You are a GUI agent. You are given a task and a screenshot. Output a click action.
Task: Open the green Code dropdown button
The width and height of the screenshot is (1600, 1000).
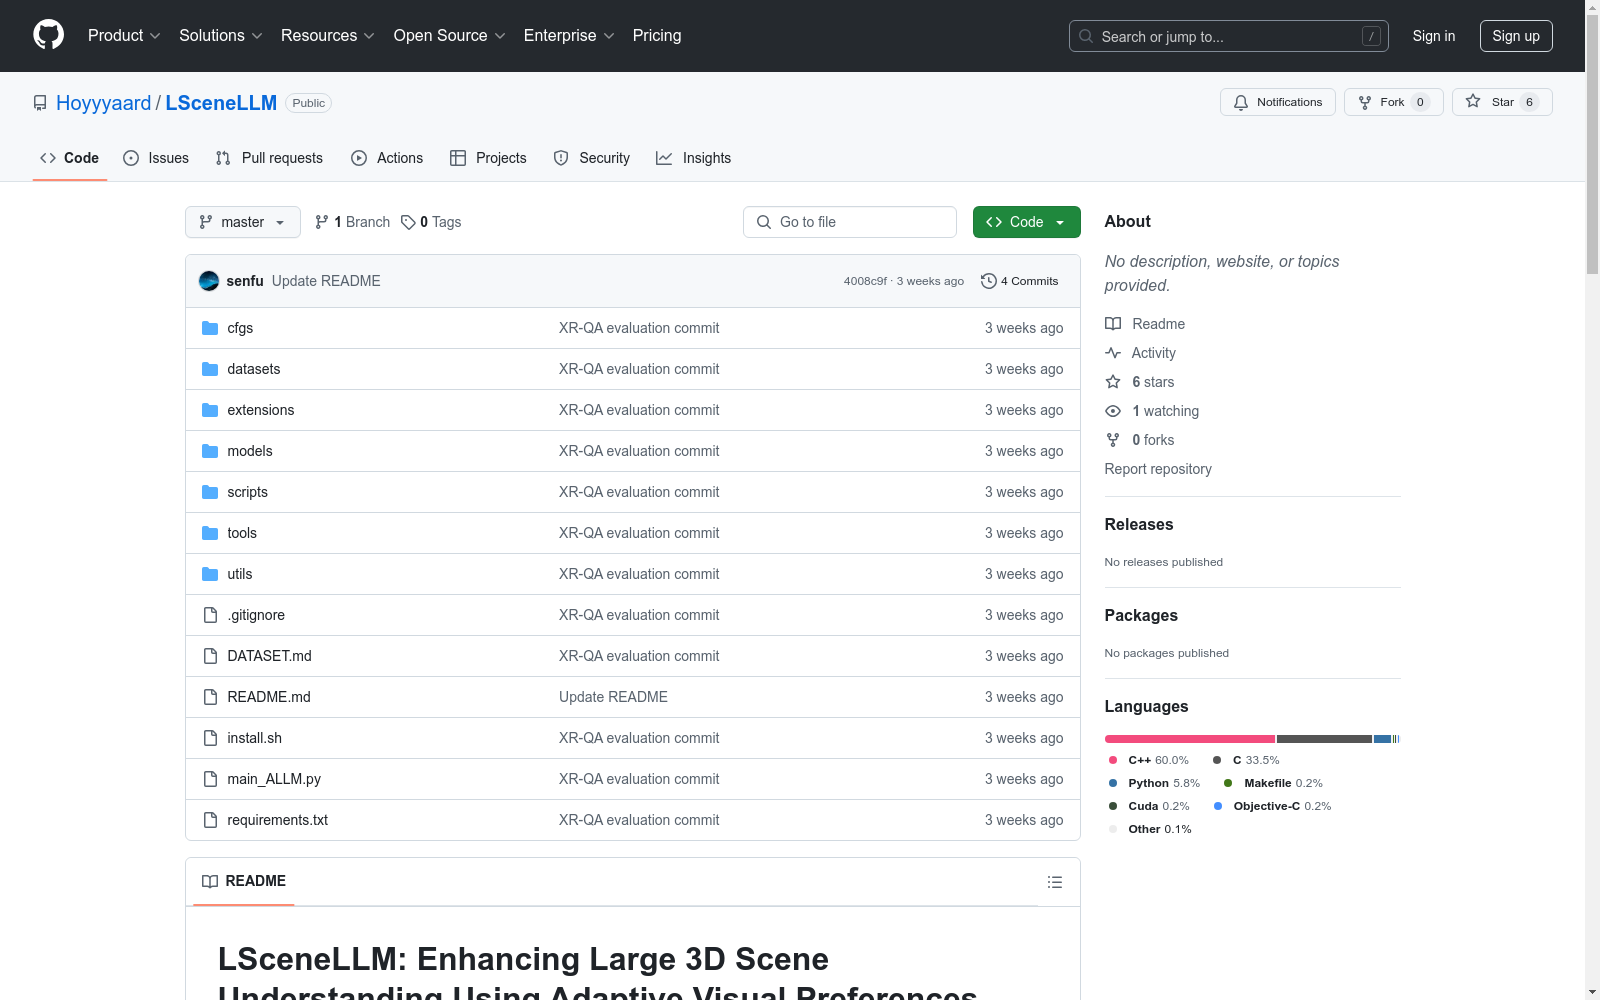(x=1027, y=222)
